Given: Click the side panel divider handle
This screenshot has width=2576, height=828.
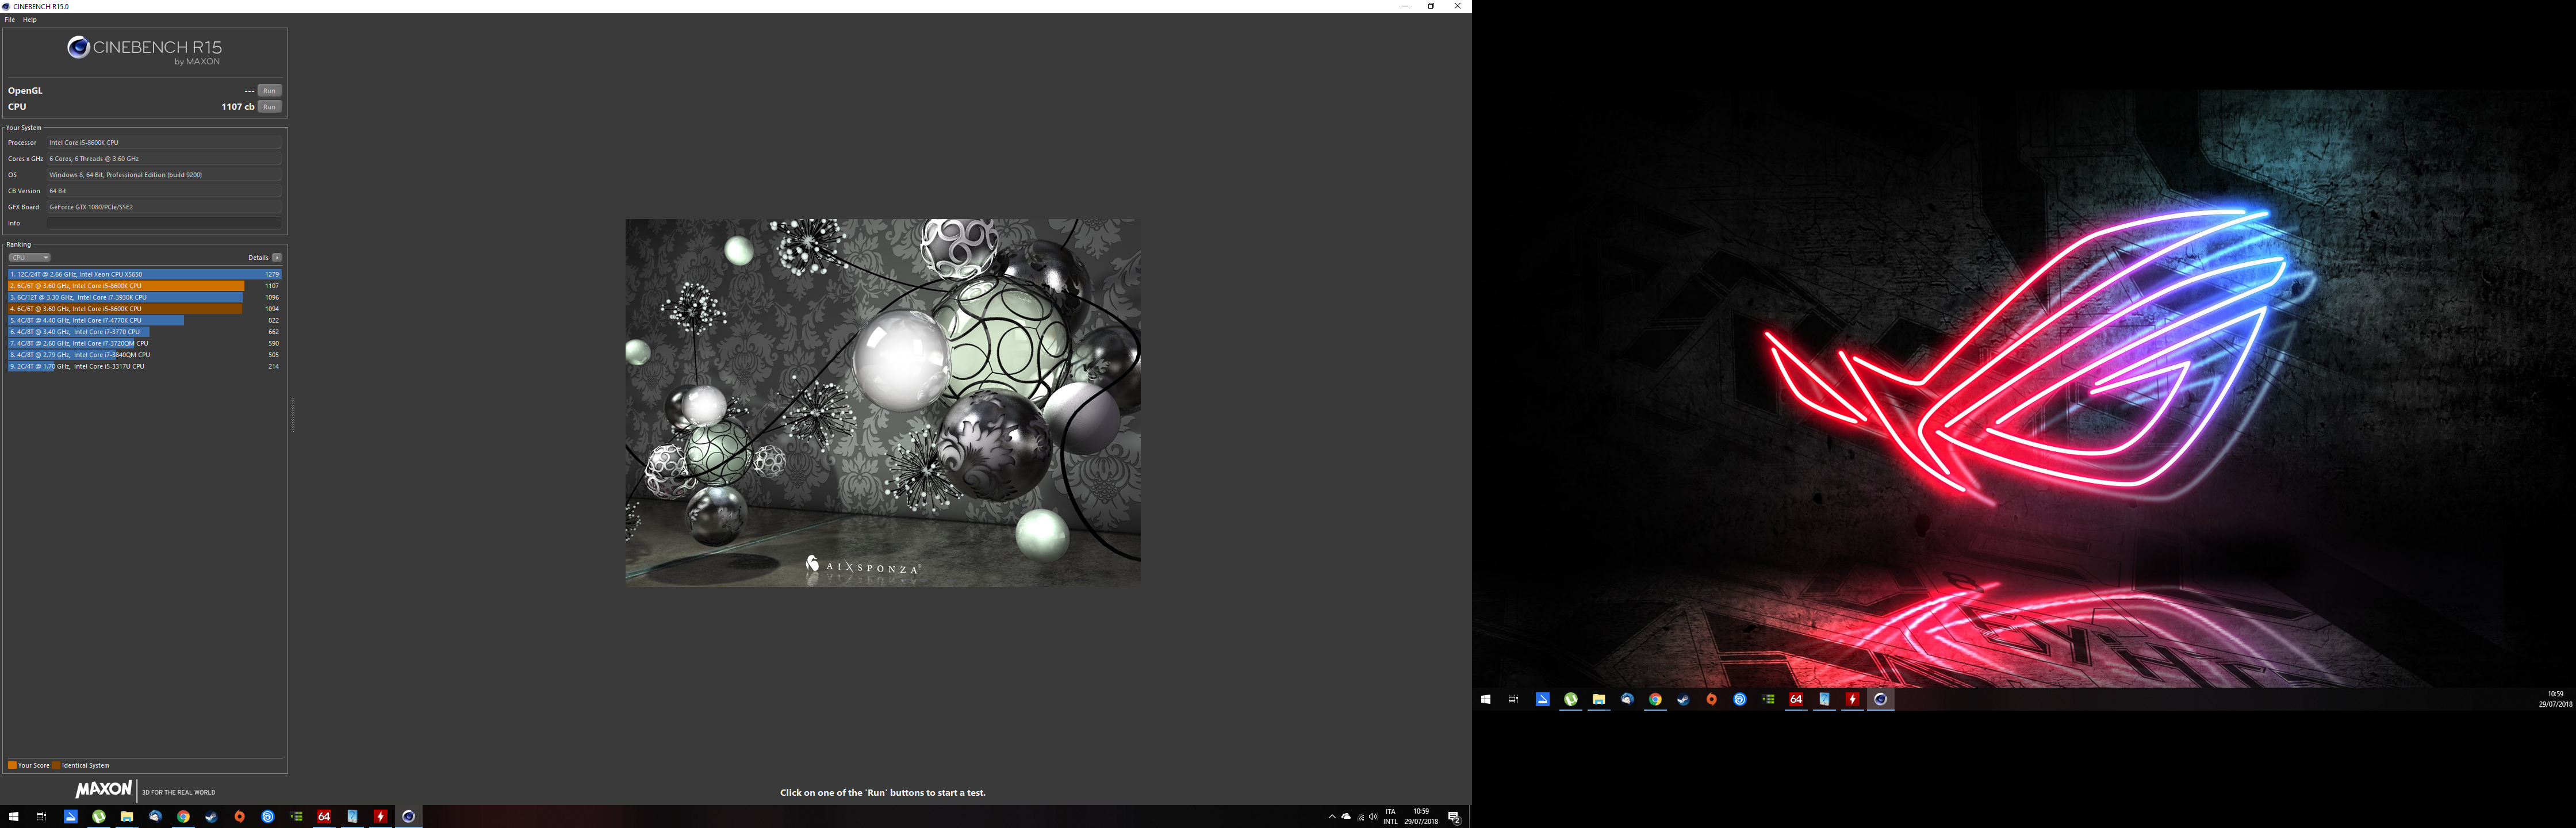Looking at the screenshot, I should click(293, 414).
